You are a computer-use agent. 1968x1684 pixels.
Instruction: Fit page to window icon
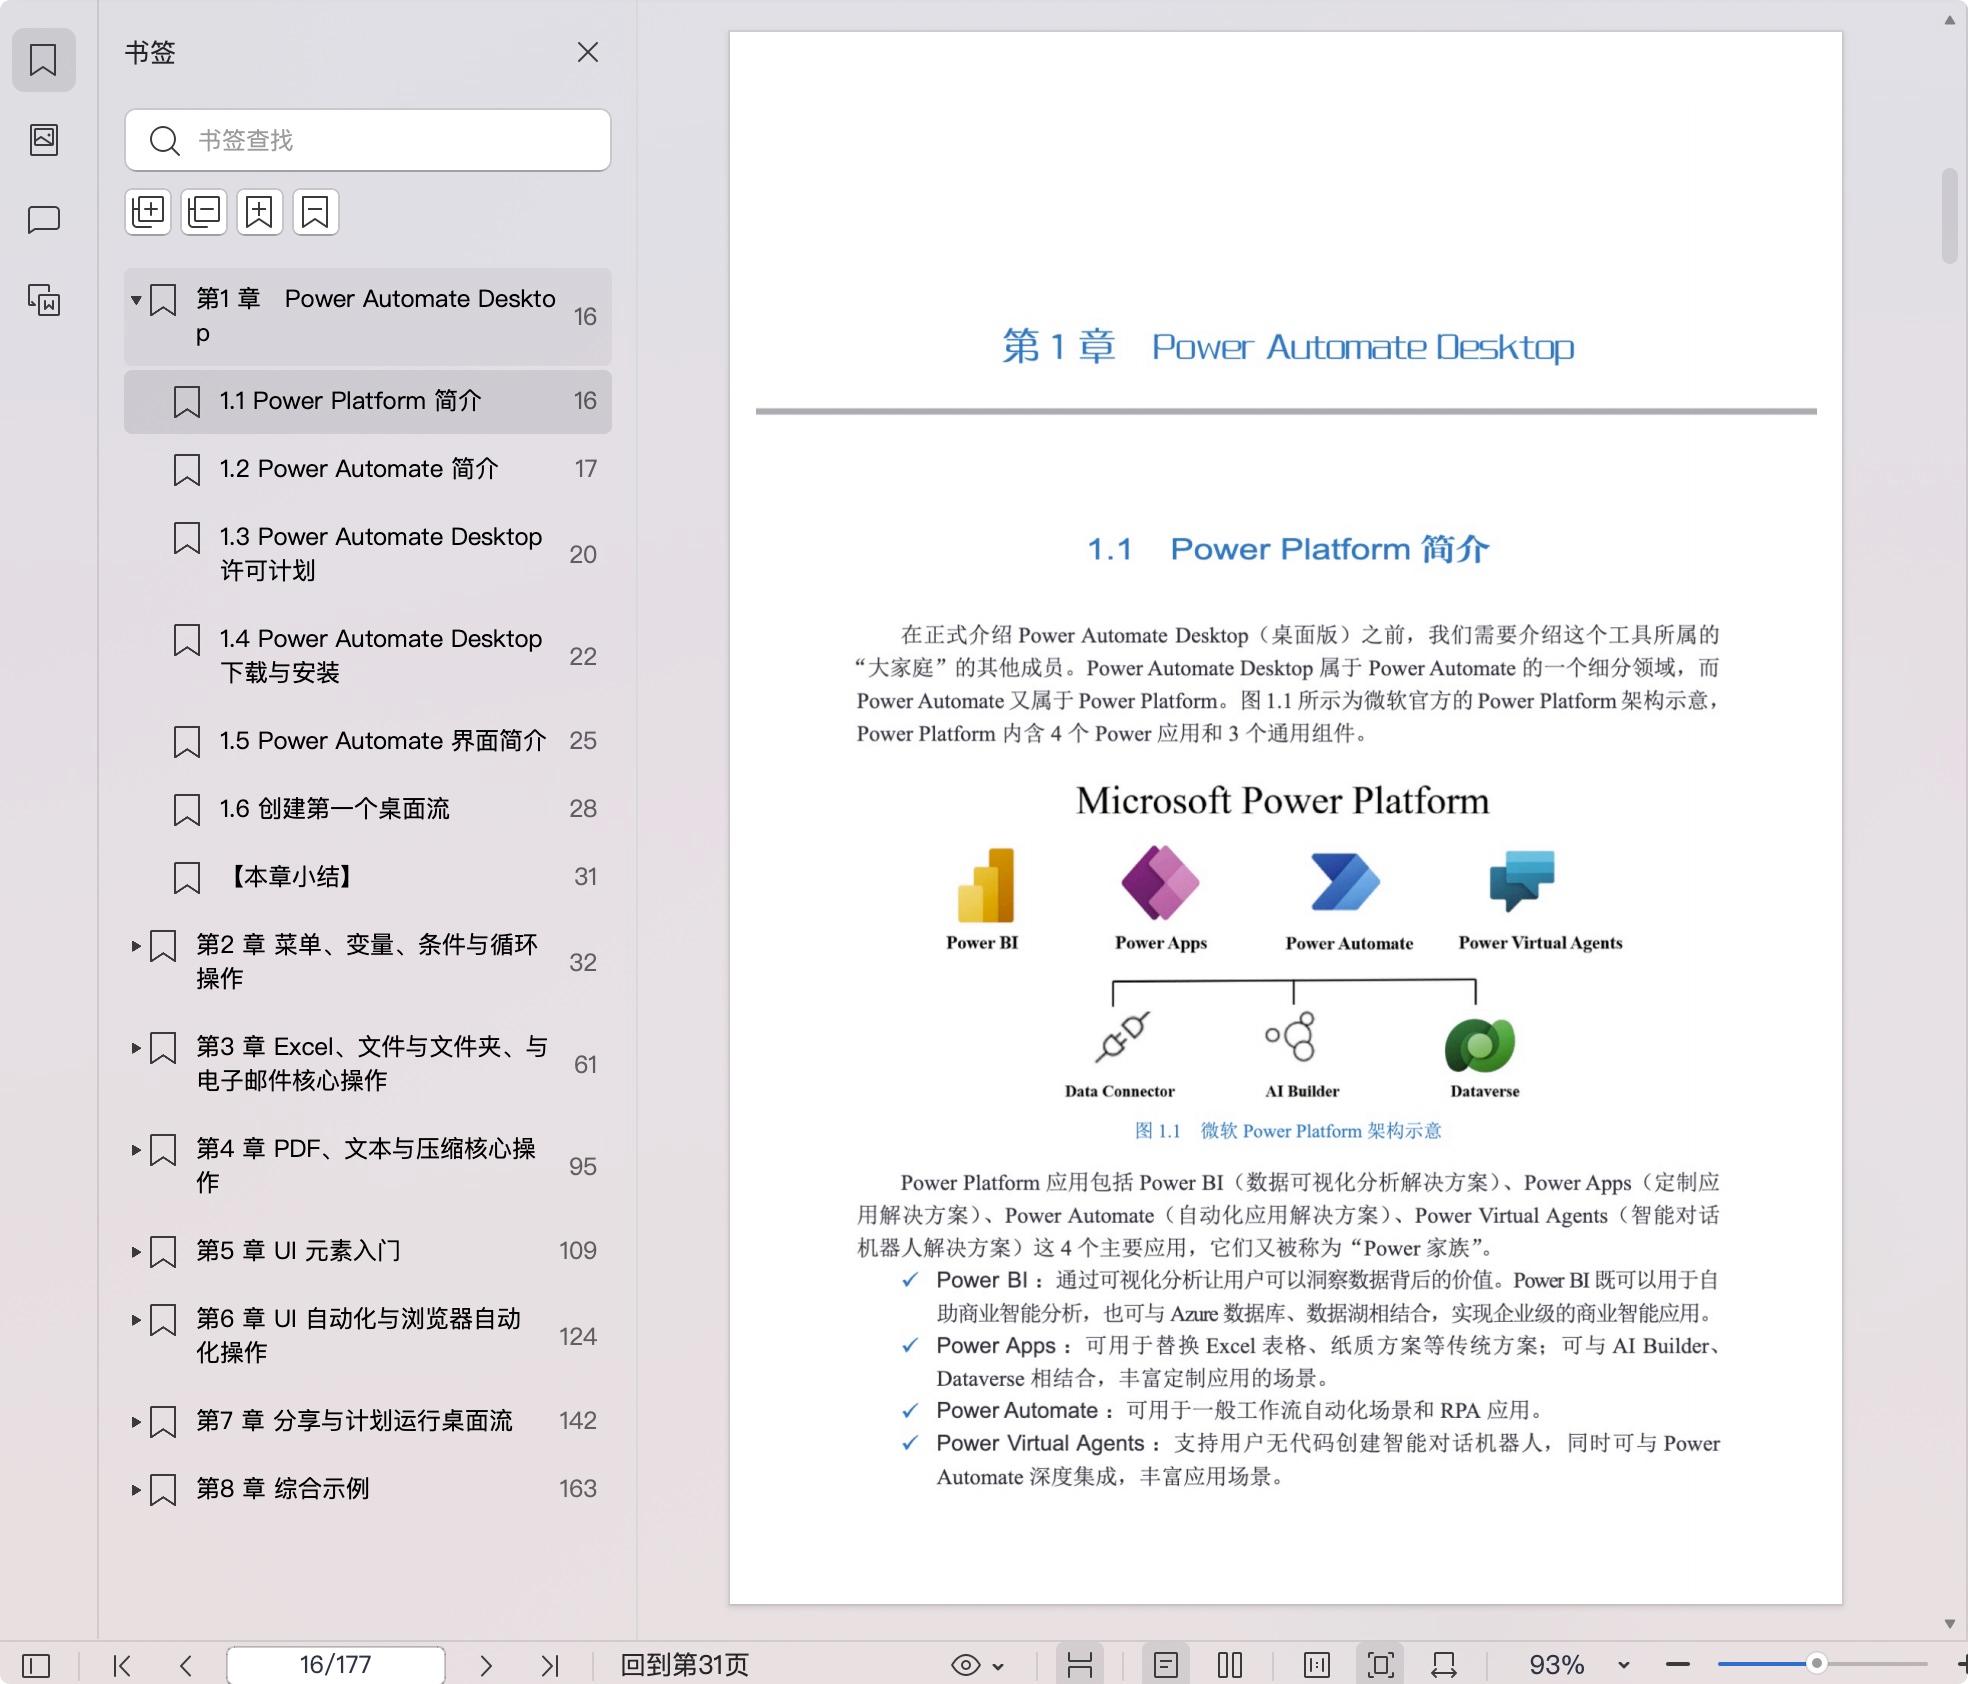pos(1381,1665)
